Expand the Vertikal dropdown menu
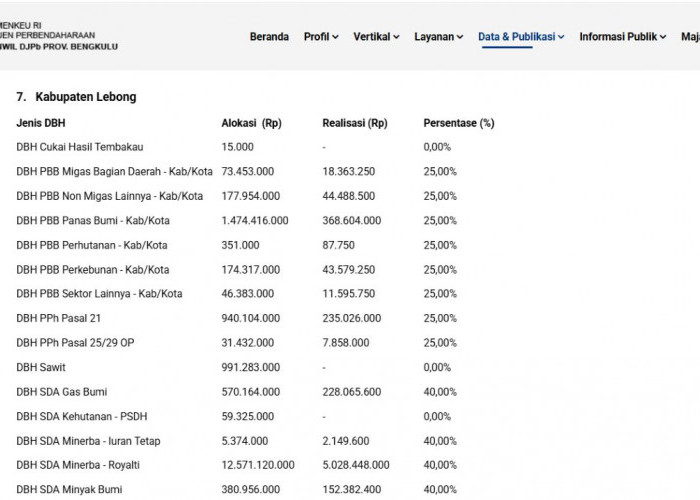This screenshot has width=700, height=500. tap(376, 37)
